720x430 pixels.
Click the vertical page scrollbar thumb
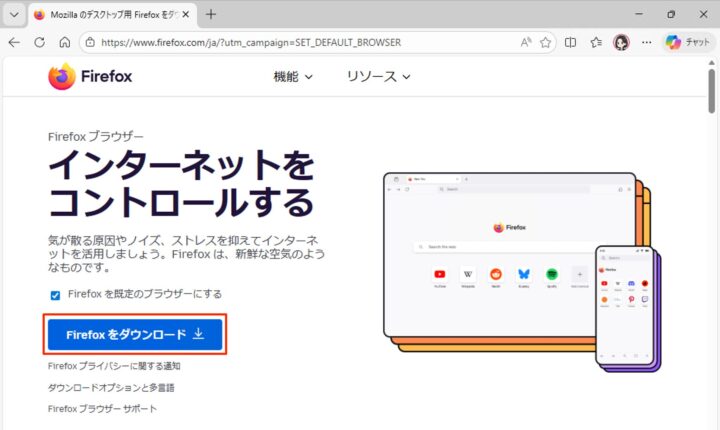click(x=711, y=91)
